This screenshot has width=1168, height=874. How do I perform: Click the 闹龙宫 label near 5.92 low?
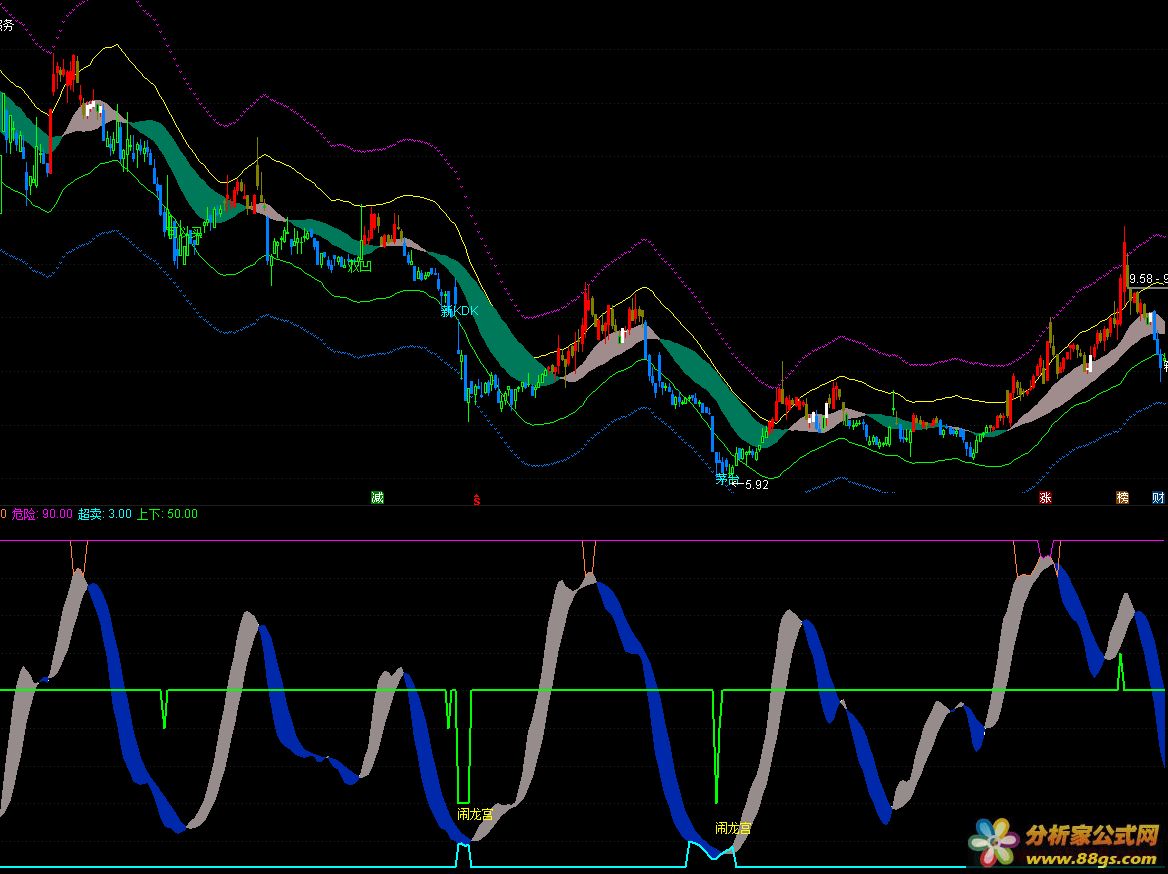click(x=733, y=828)
